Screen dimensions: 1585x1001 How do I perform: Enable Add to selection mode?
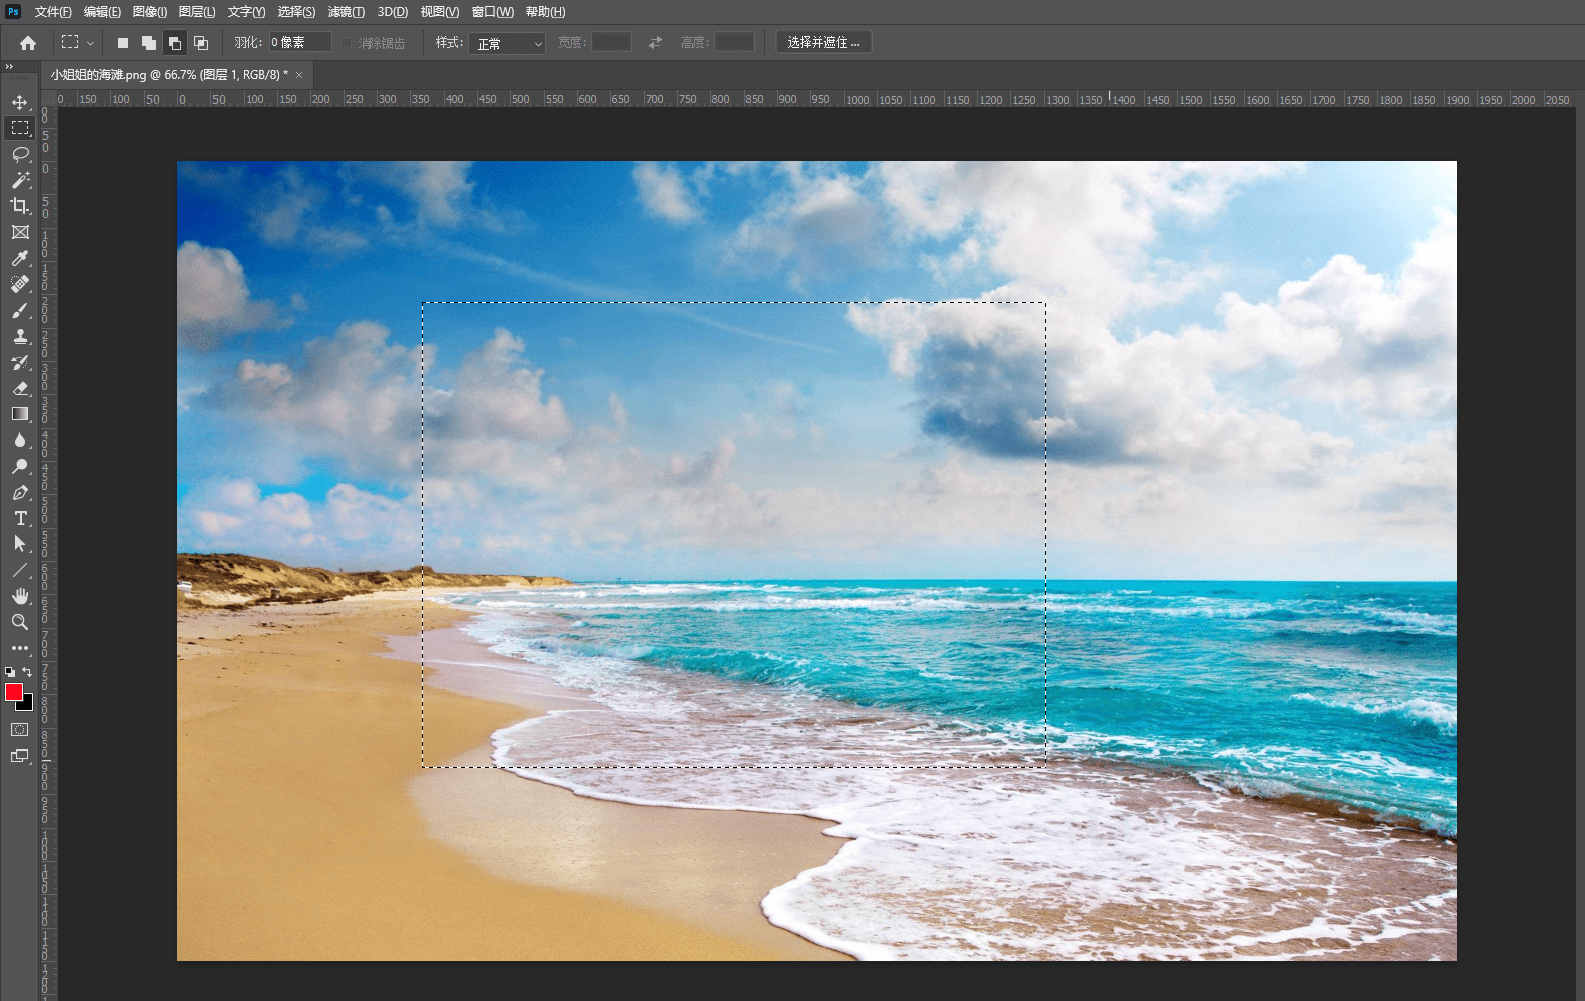149,43
